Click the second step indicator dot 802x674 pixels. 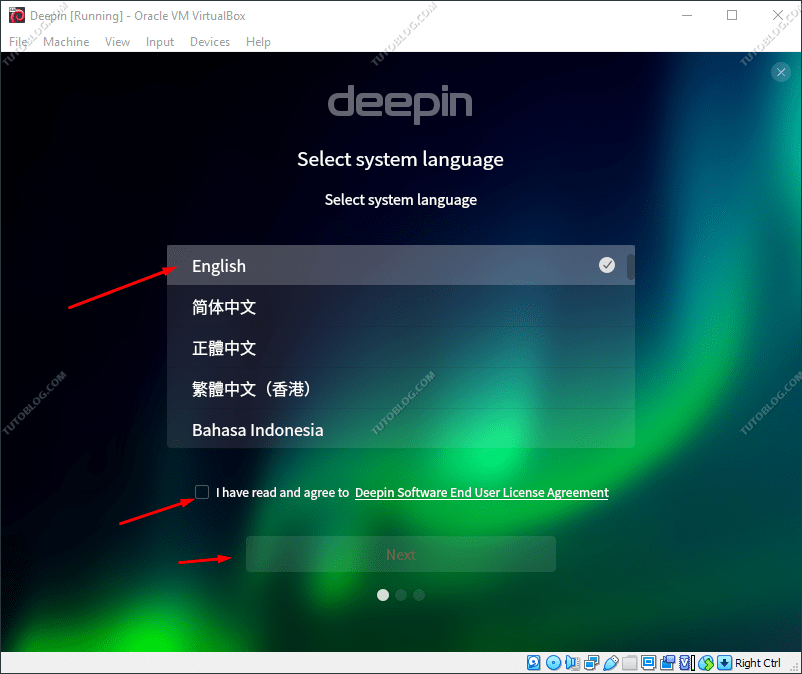click(x=401, y=595)
